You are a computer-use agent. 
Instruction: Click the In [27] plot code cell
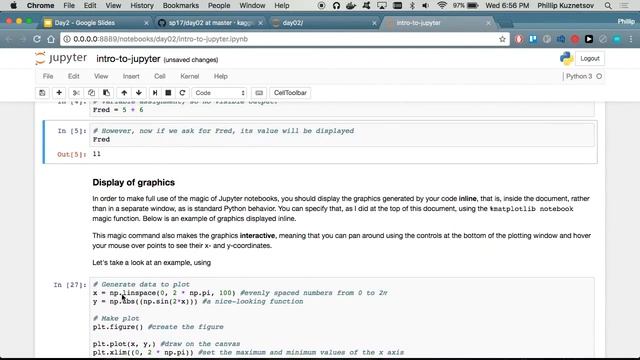coord(342,318)
